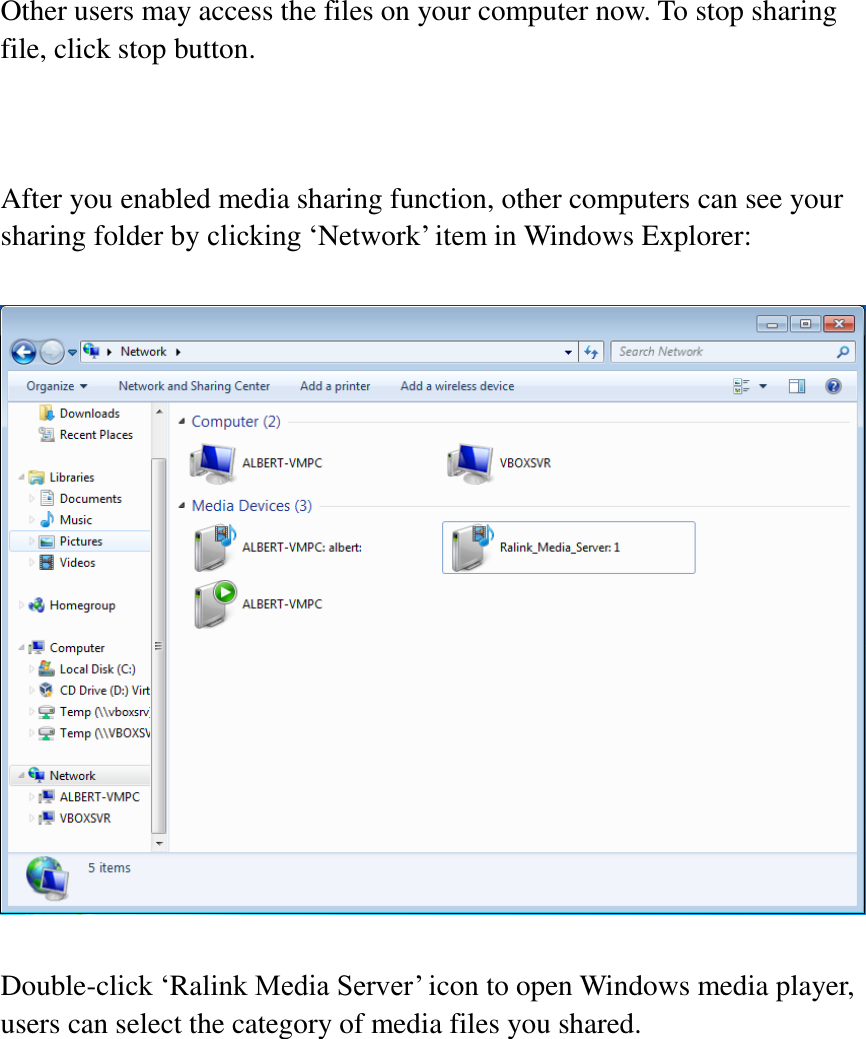Select Temp (\\VBOXSV mapped drive
Screen dimensions: 866x1039
coord(94,733)
